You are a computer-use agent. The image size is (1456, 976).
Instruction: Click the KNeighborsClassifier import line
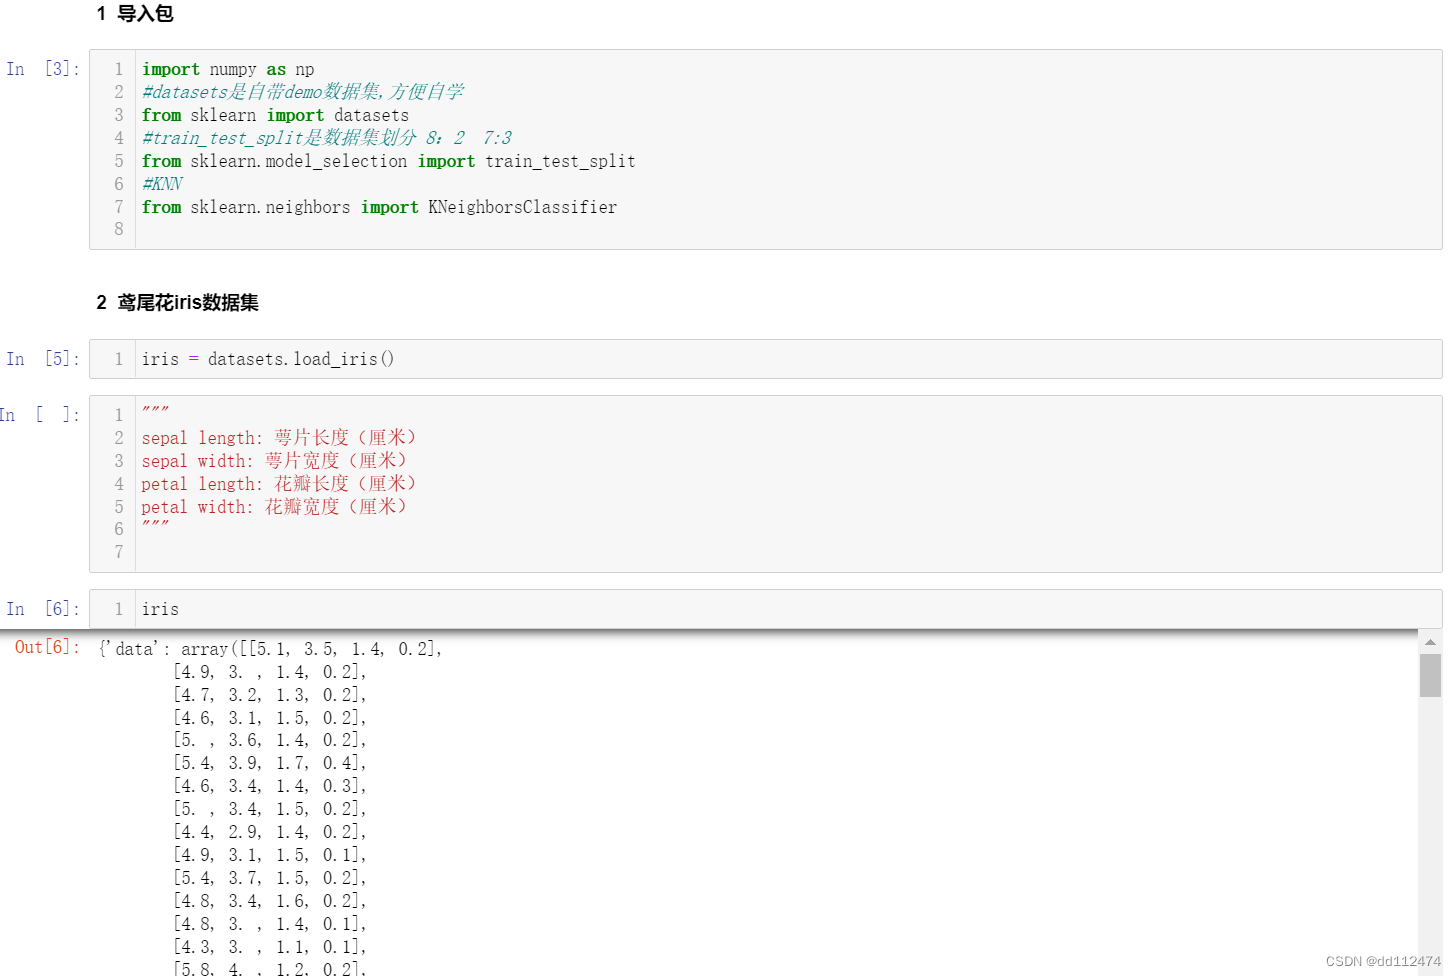[379, 207]
